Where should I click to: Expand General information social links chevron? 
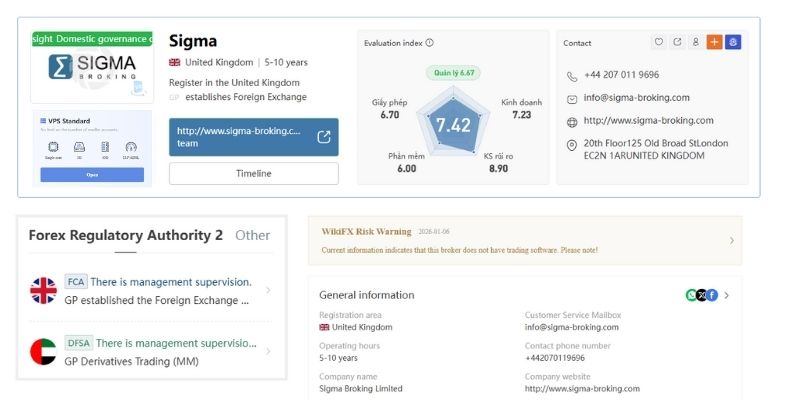(x=727, y=295)
